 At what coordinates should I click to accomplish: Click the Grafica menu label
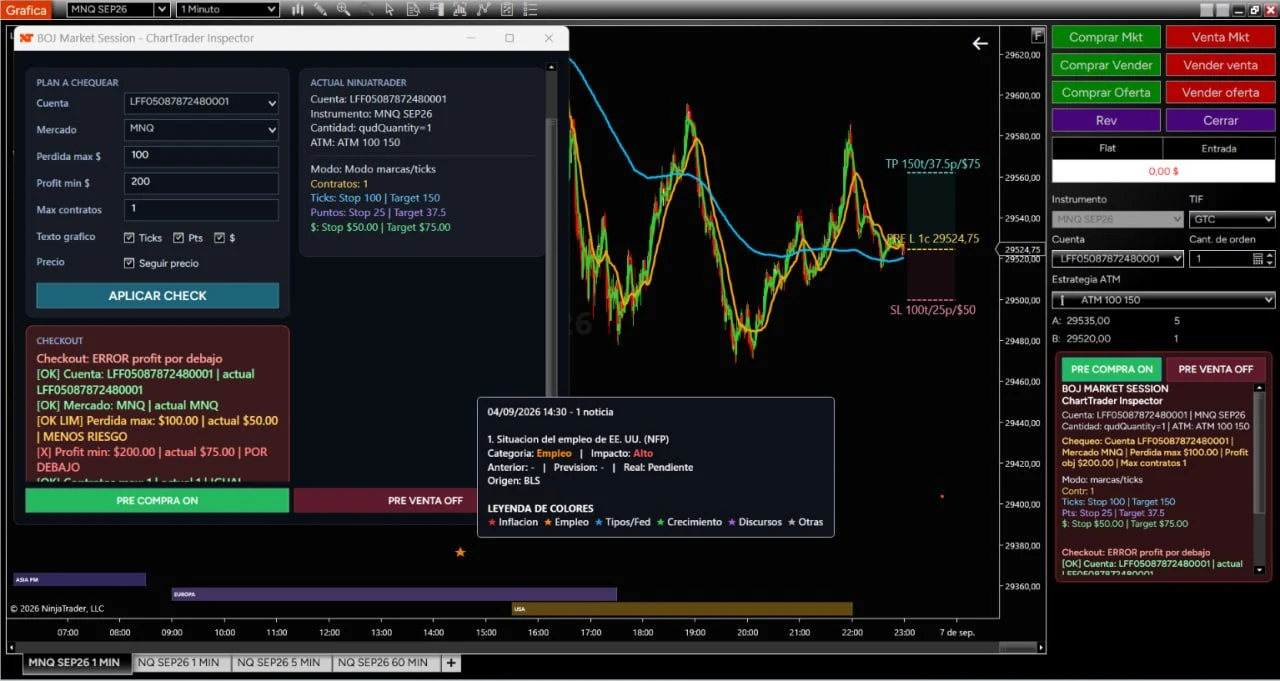tap(26, 10)
